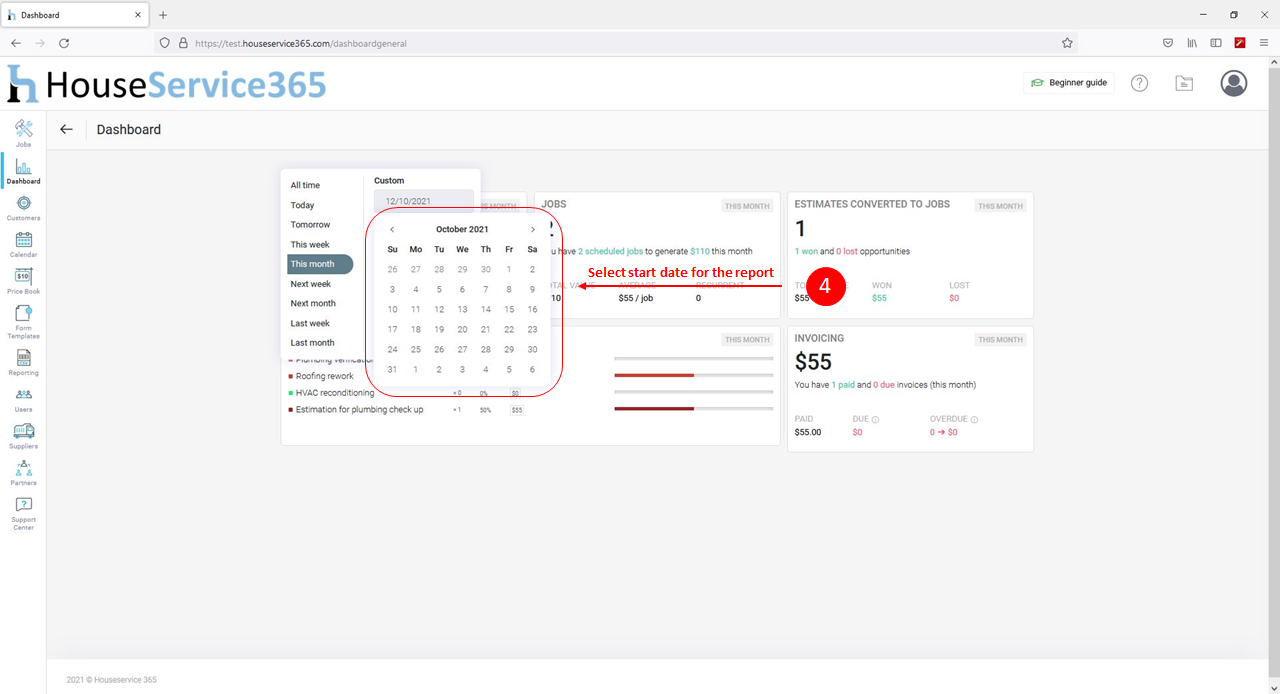1280x694 pixels.
Task: Open a new browser tab
Action: [x=163, y=15]
